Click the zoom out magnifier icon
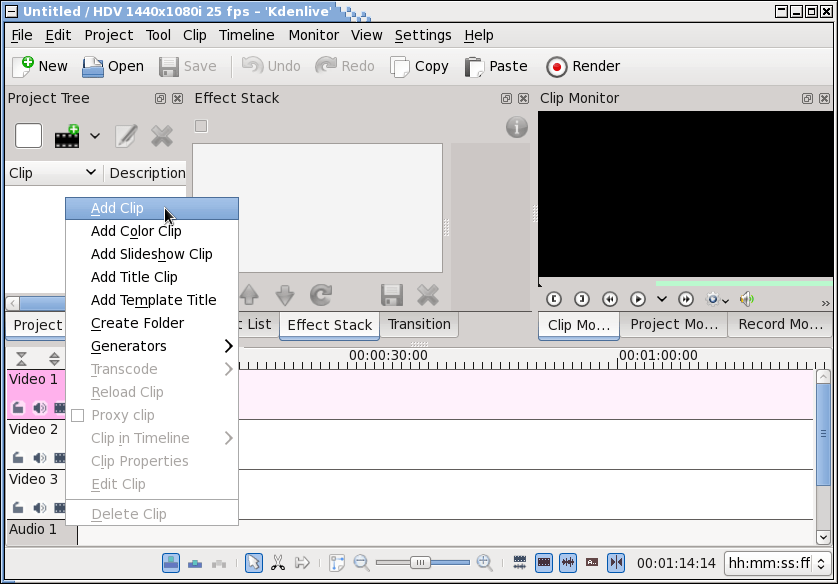This screenshot has height=584, width=838. (362, 563)
